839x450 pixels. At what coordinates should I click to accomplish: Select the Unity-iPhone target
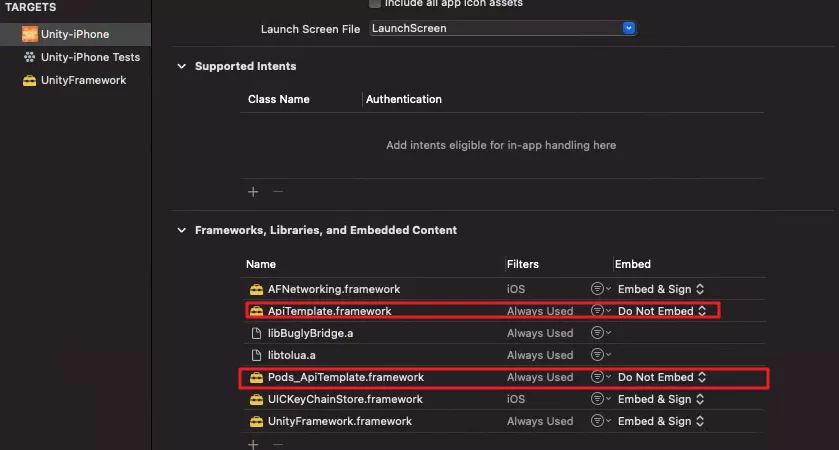click(75, 34)
